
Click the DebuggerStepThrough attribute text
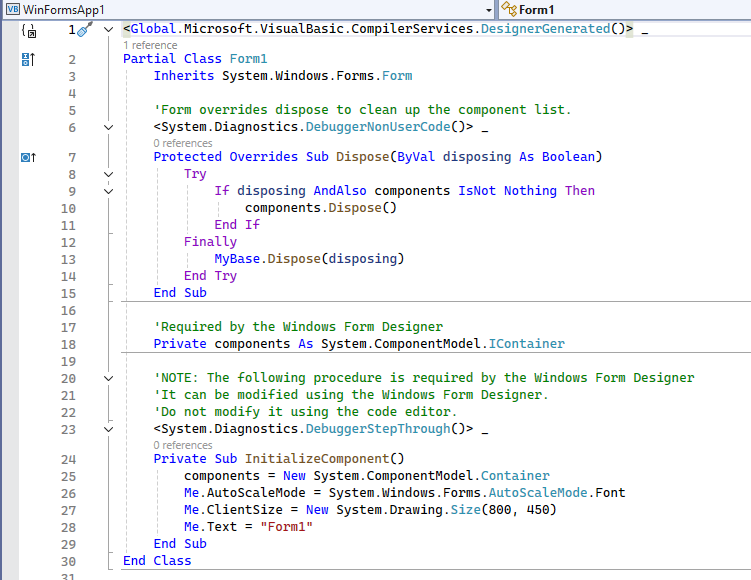tap(378, 428)
